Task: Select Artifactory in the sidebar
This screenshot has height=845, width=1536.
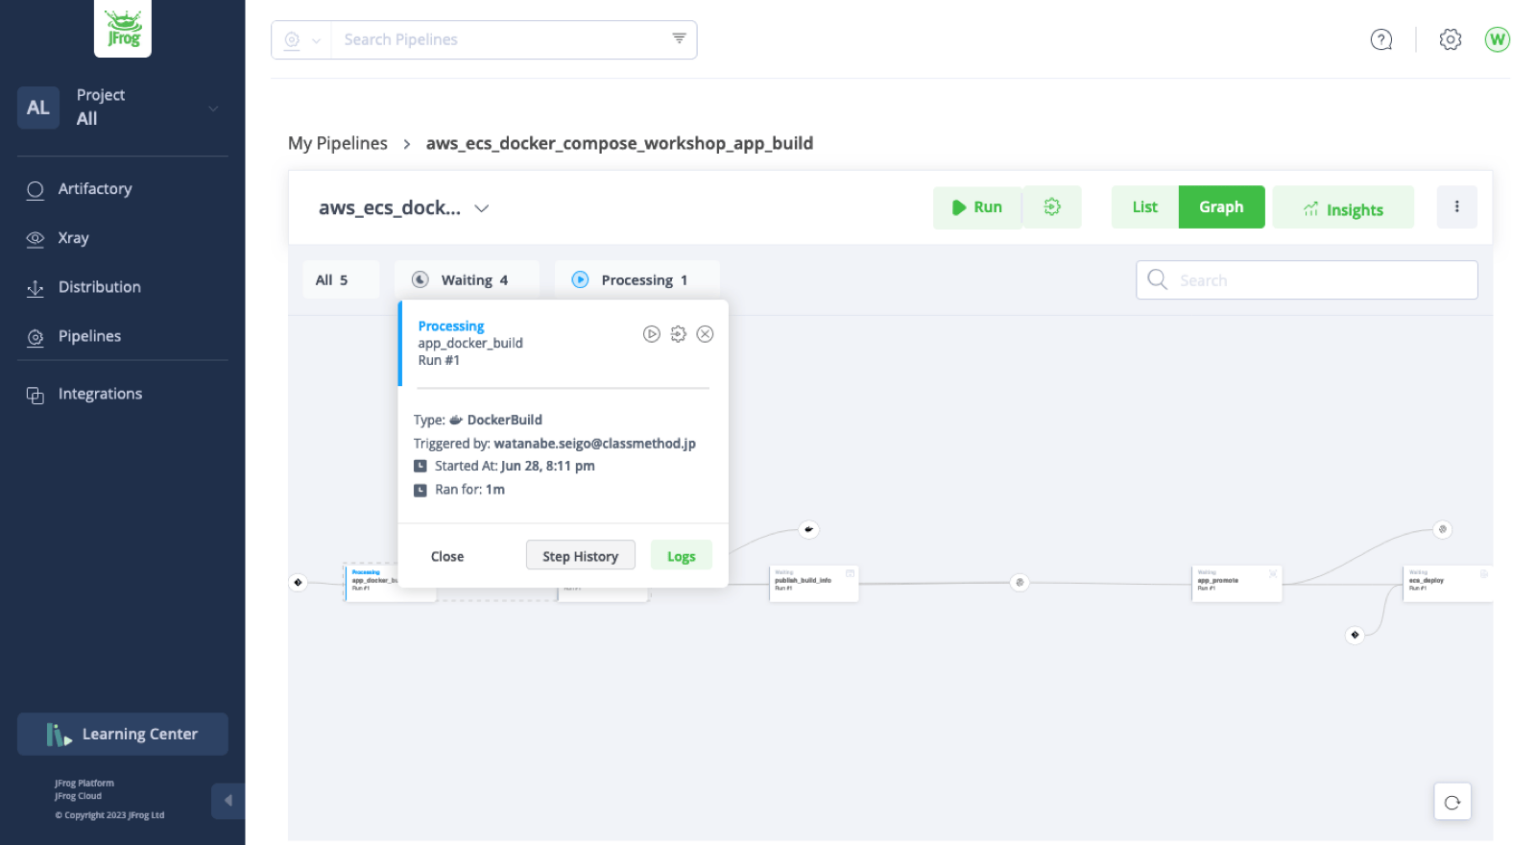Action: (95, 189)
